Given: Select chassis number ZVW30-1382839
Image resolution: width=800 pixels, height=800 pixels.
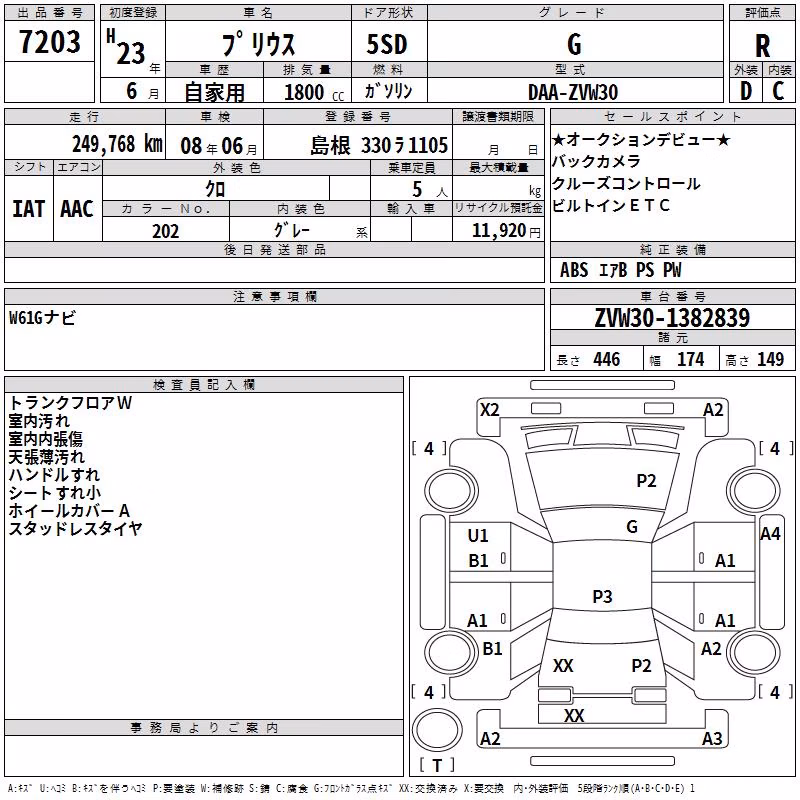Looking at the screenshot, I should coord(672,318).
